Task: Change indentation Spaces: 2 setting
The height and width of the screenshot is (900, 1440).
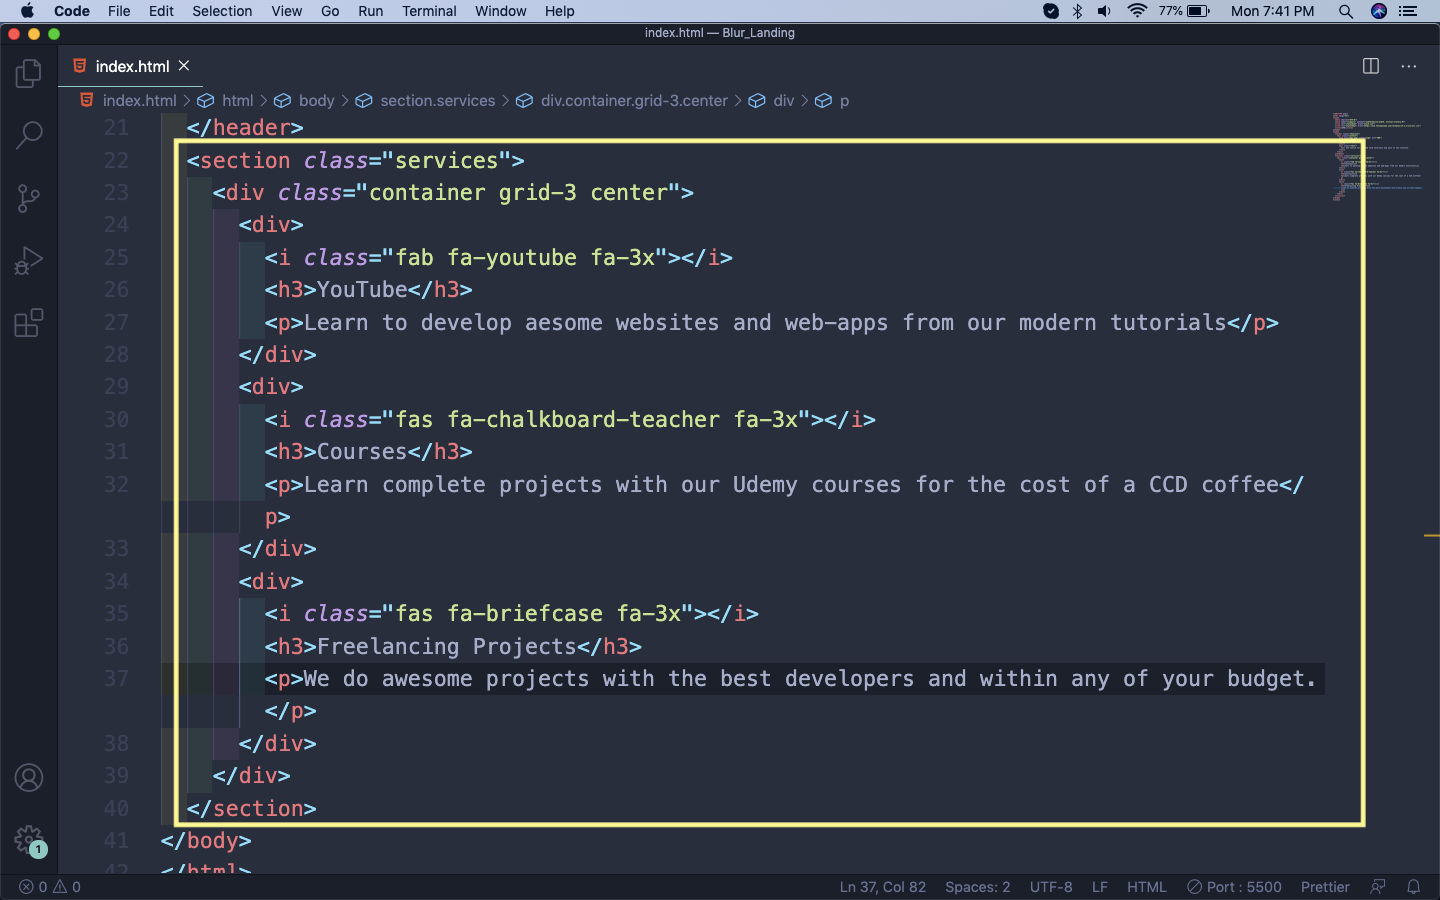Action: tap(978, 887)
